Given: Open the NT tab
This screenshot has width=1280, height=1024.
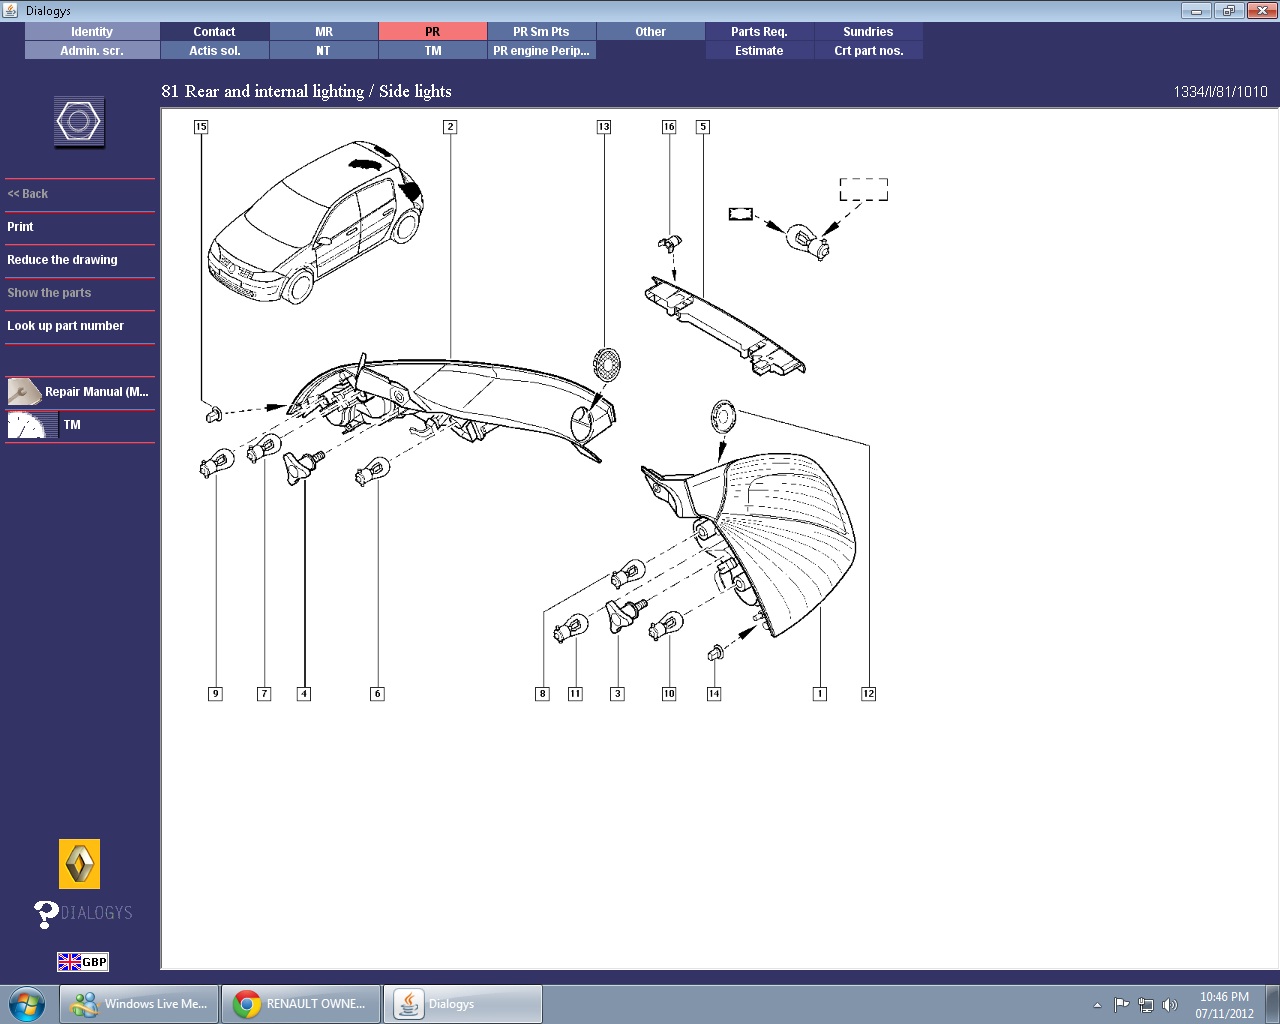Looking at the screenshot, I should [x=324, y=51].
